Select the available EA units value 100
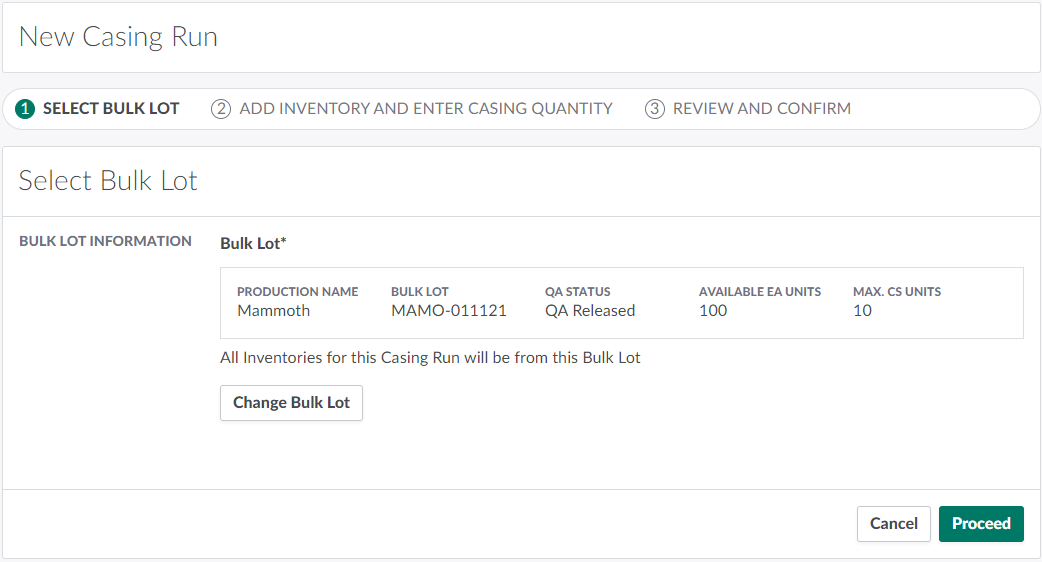The height and width of the screenshot is (562, 1042). [x=713, y=311]
